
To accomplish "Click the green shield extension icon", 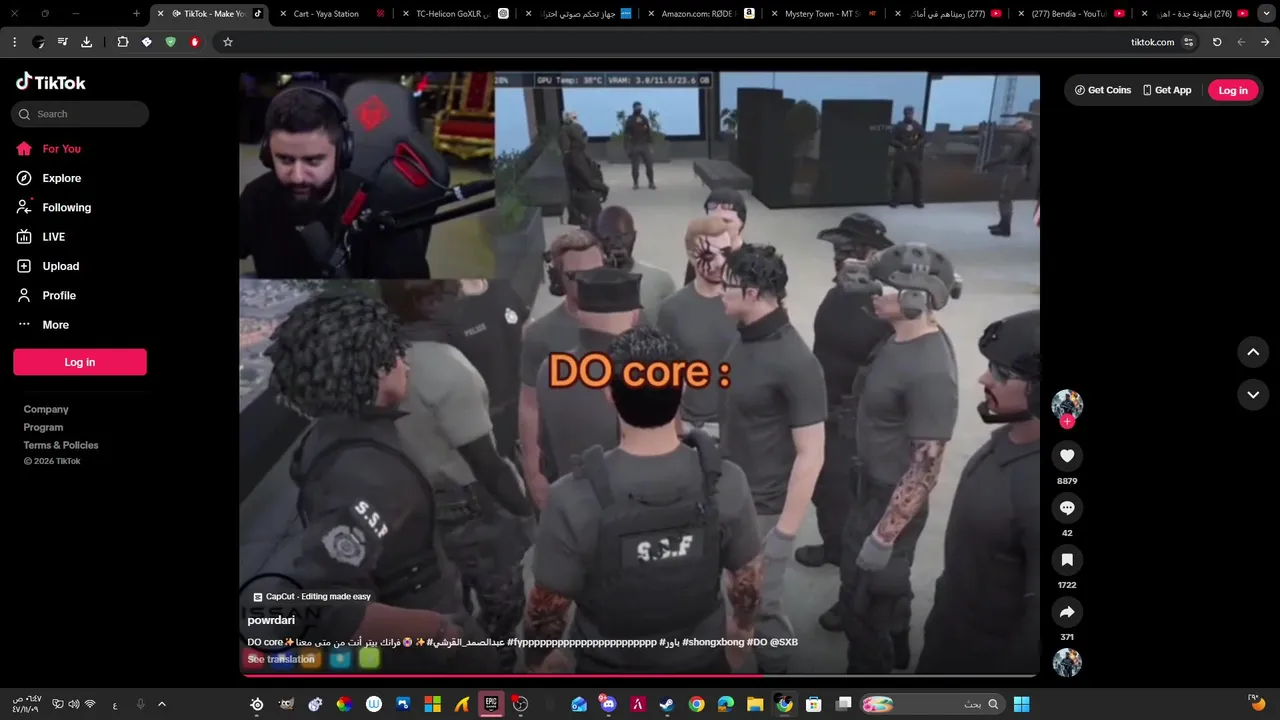I will pos(171,42).
